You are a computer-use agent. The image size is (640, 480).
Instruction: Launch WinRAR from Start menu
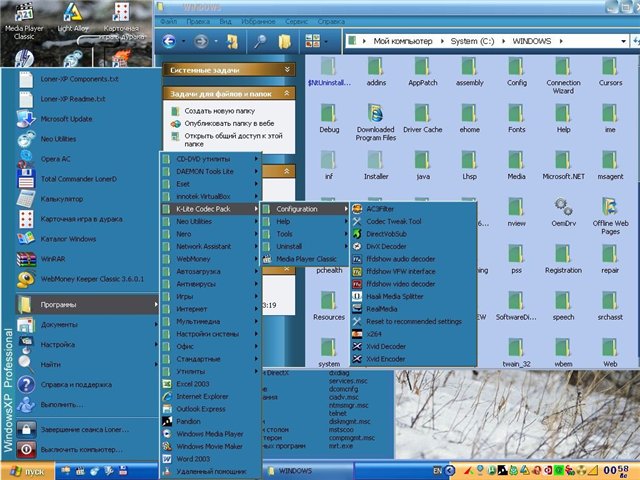pyautogui.click(x=87, y=259)
